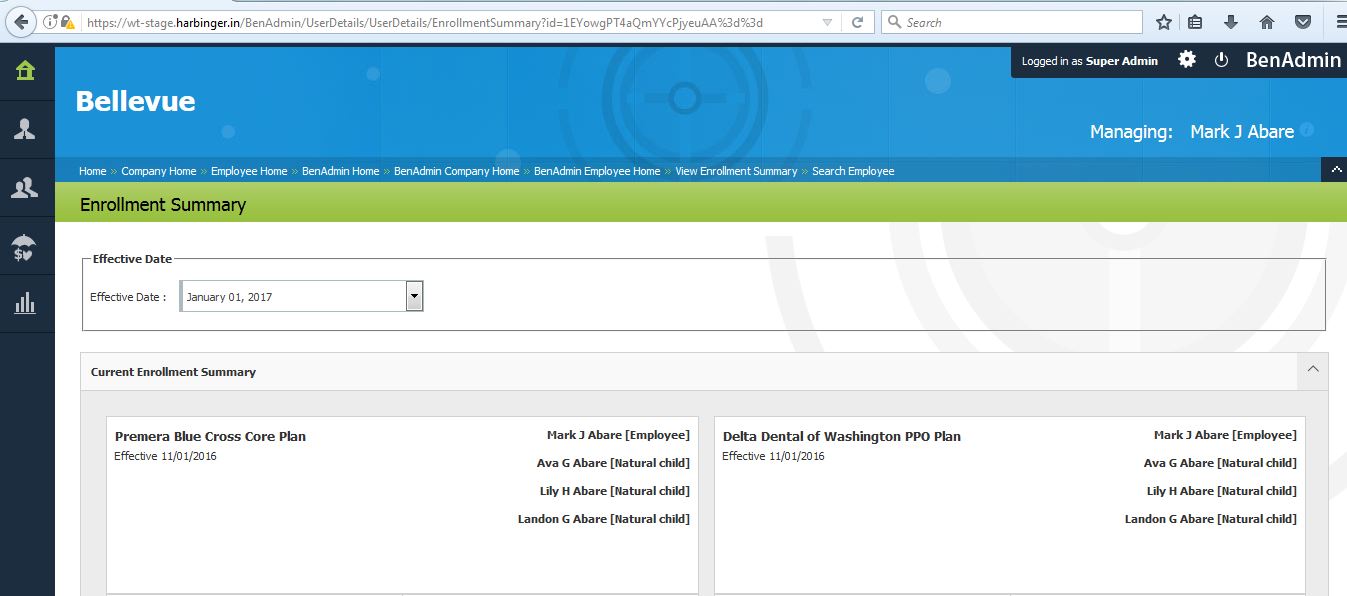Screen dimensions: 1347x596
Task: Open the bar chart reports icon
Action: pos(25,303)
